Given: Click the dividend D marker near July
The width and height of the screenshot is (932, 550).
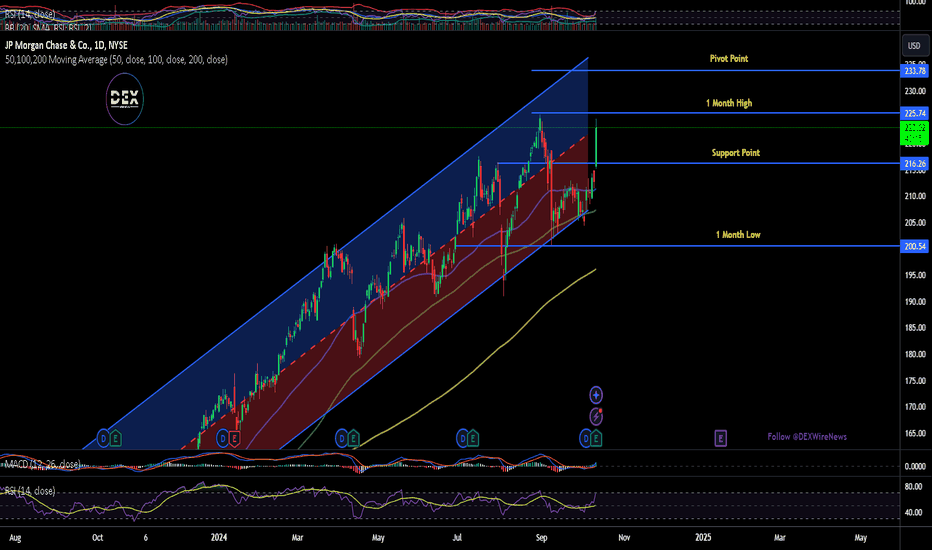Looking at the screenshot, I should [x=462, y=439].
